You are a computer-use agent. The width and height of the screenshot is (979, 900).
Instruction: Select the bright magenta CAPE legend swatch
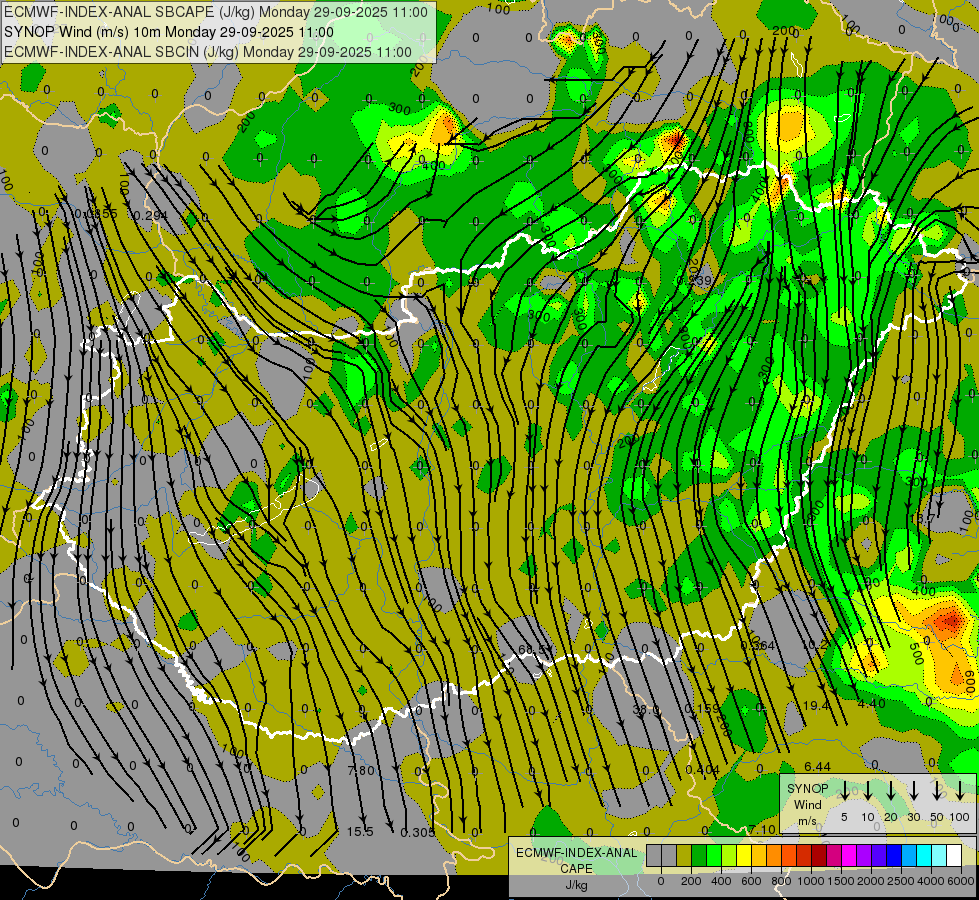click(849, 856)
